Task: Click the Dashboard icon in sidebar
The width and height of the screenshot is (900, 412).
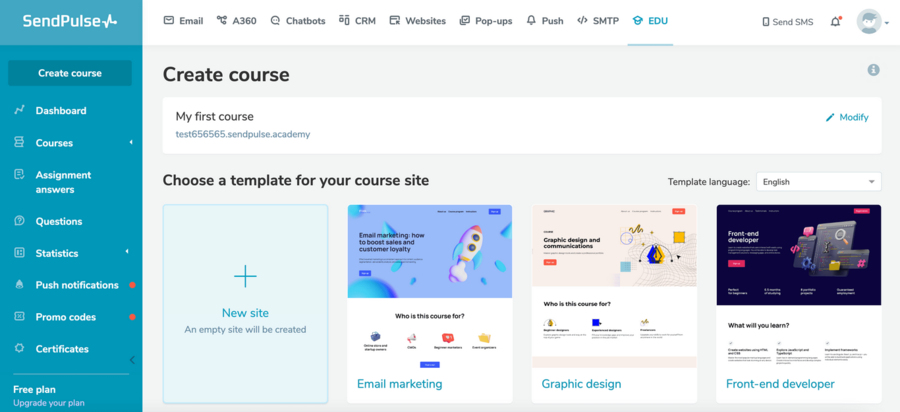Action: coord(19,110)
